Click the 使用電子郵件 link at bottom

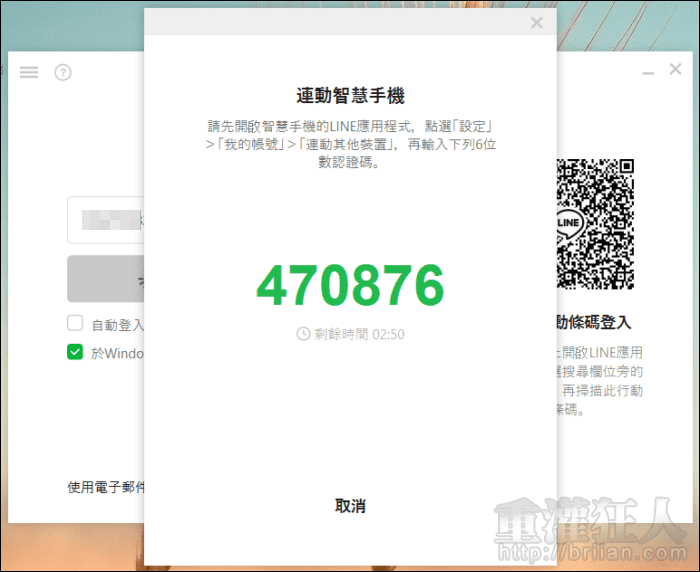click(x=106, y=487)
